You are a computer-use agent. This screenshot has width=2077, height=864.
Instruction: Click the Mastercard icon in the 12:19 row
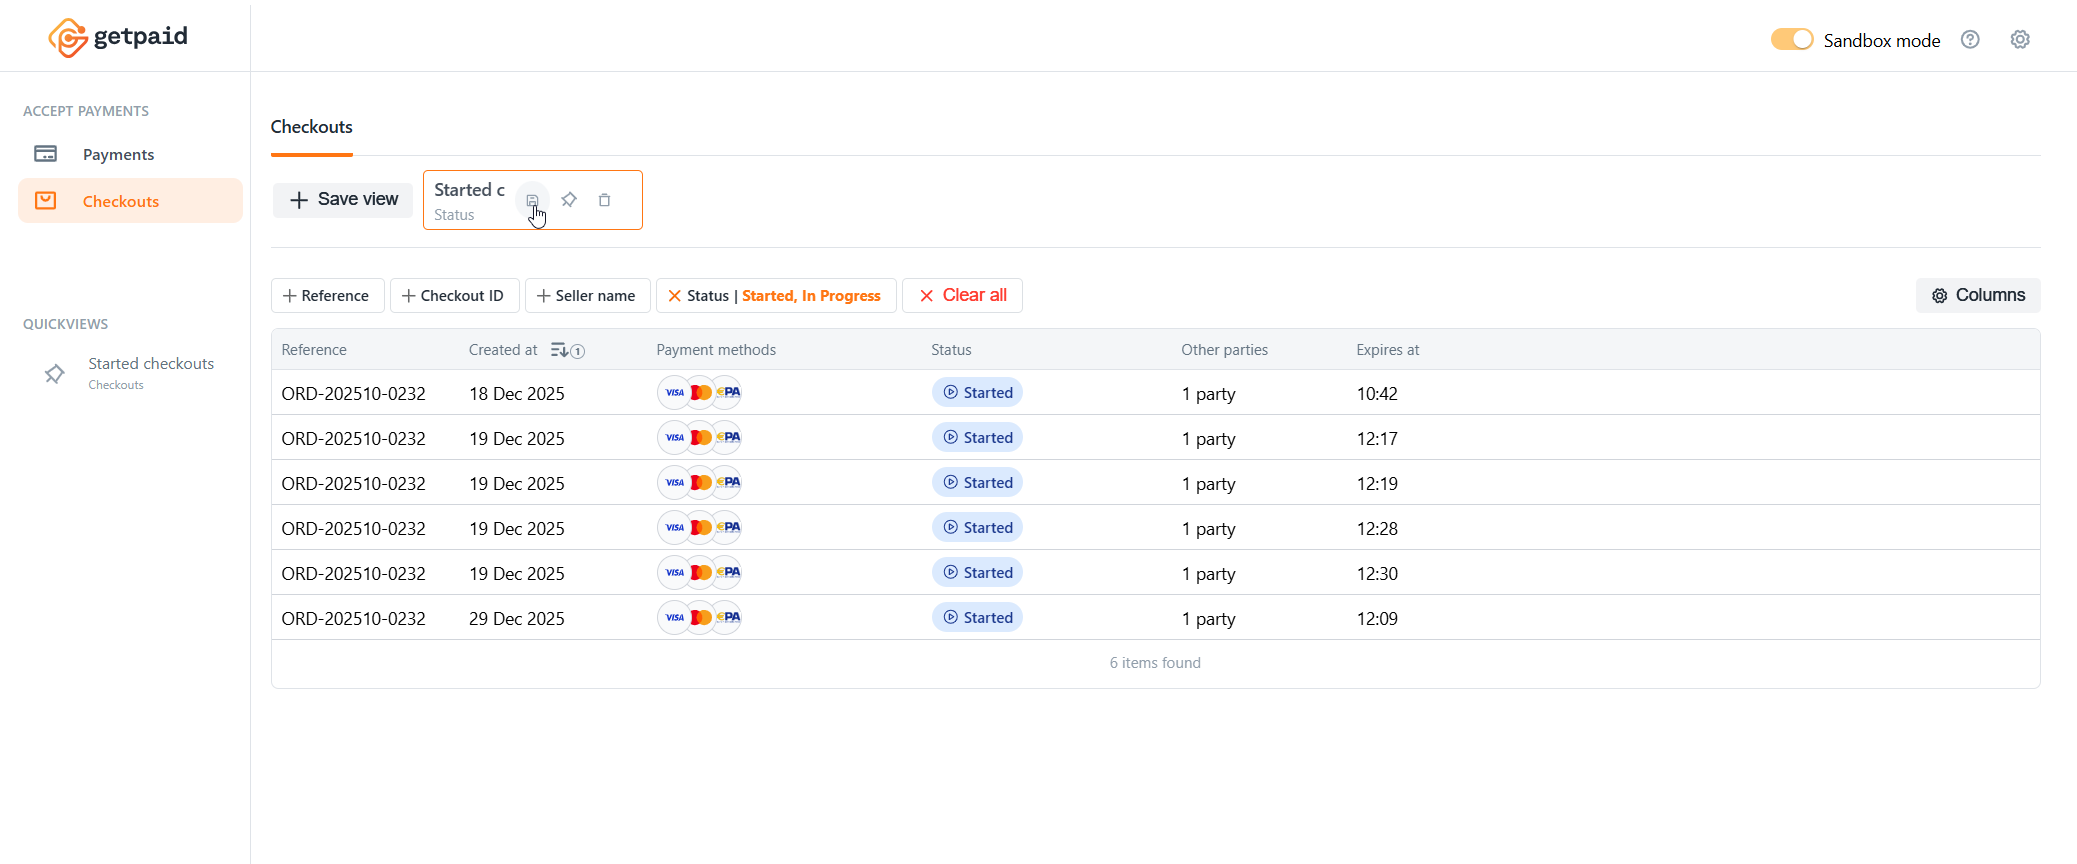point(701,483)
